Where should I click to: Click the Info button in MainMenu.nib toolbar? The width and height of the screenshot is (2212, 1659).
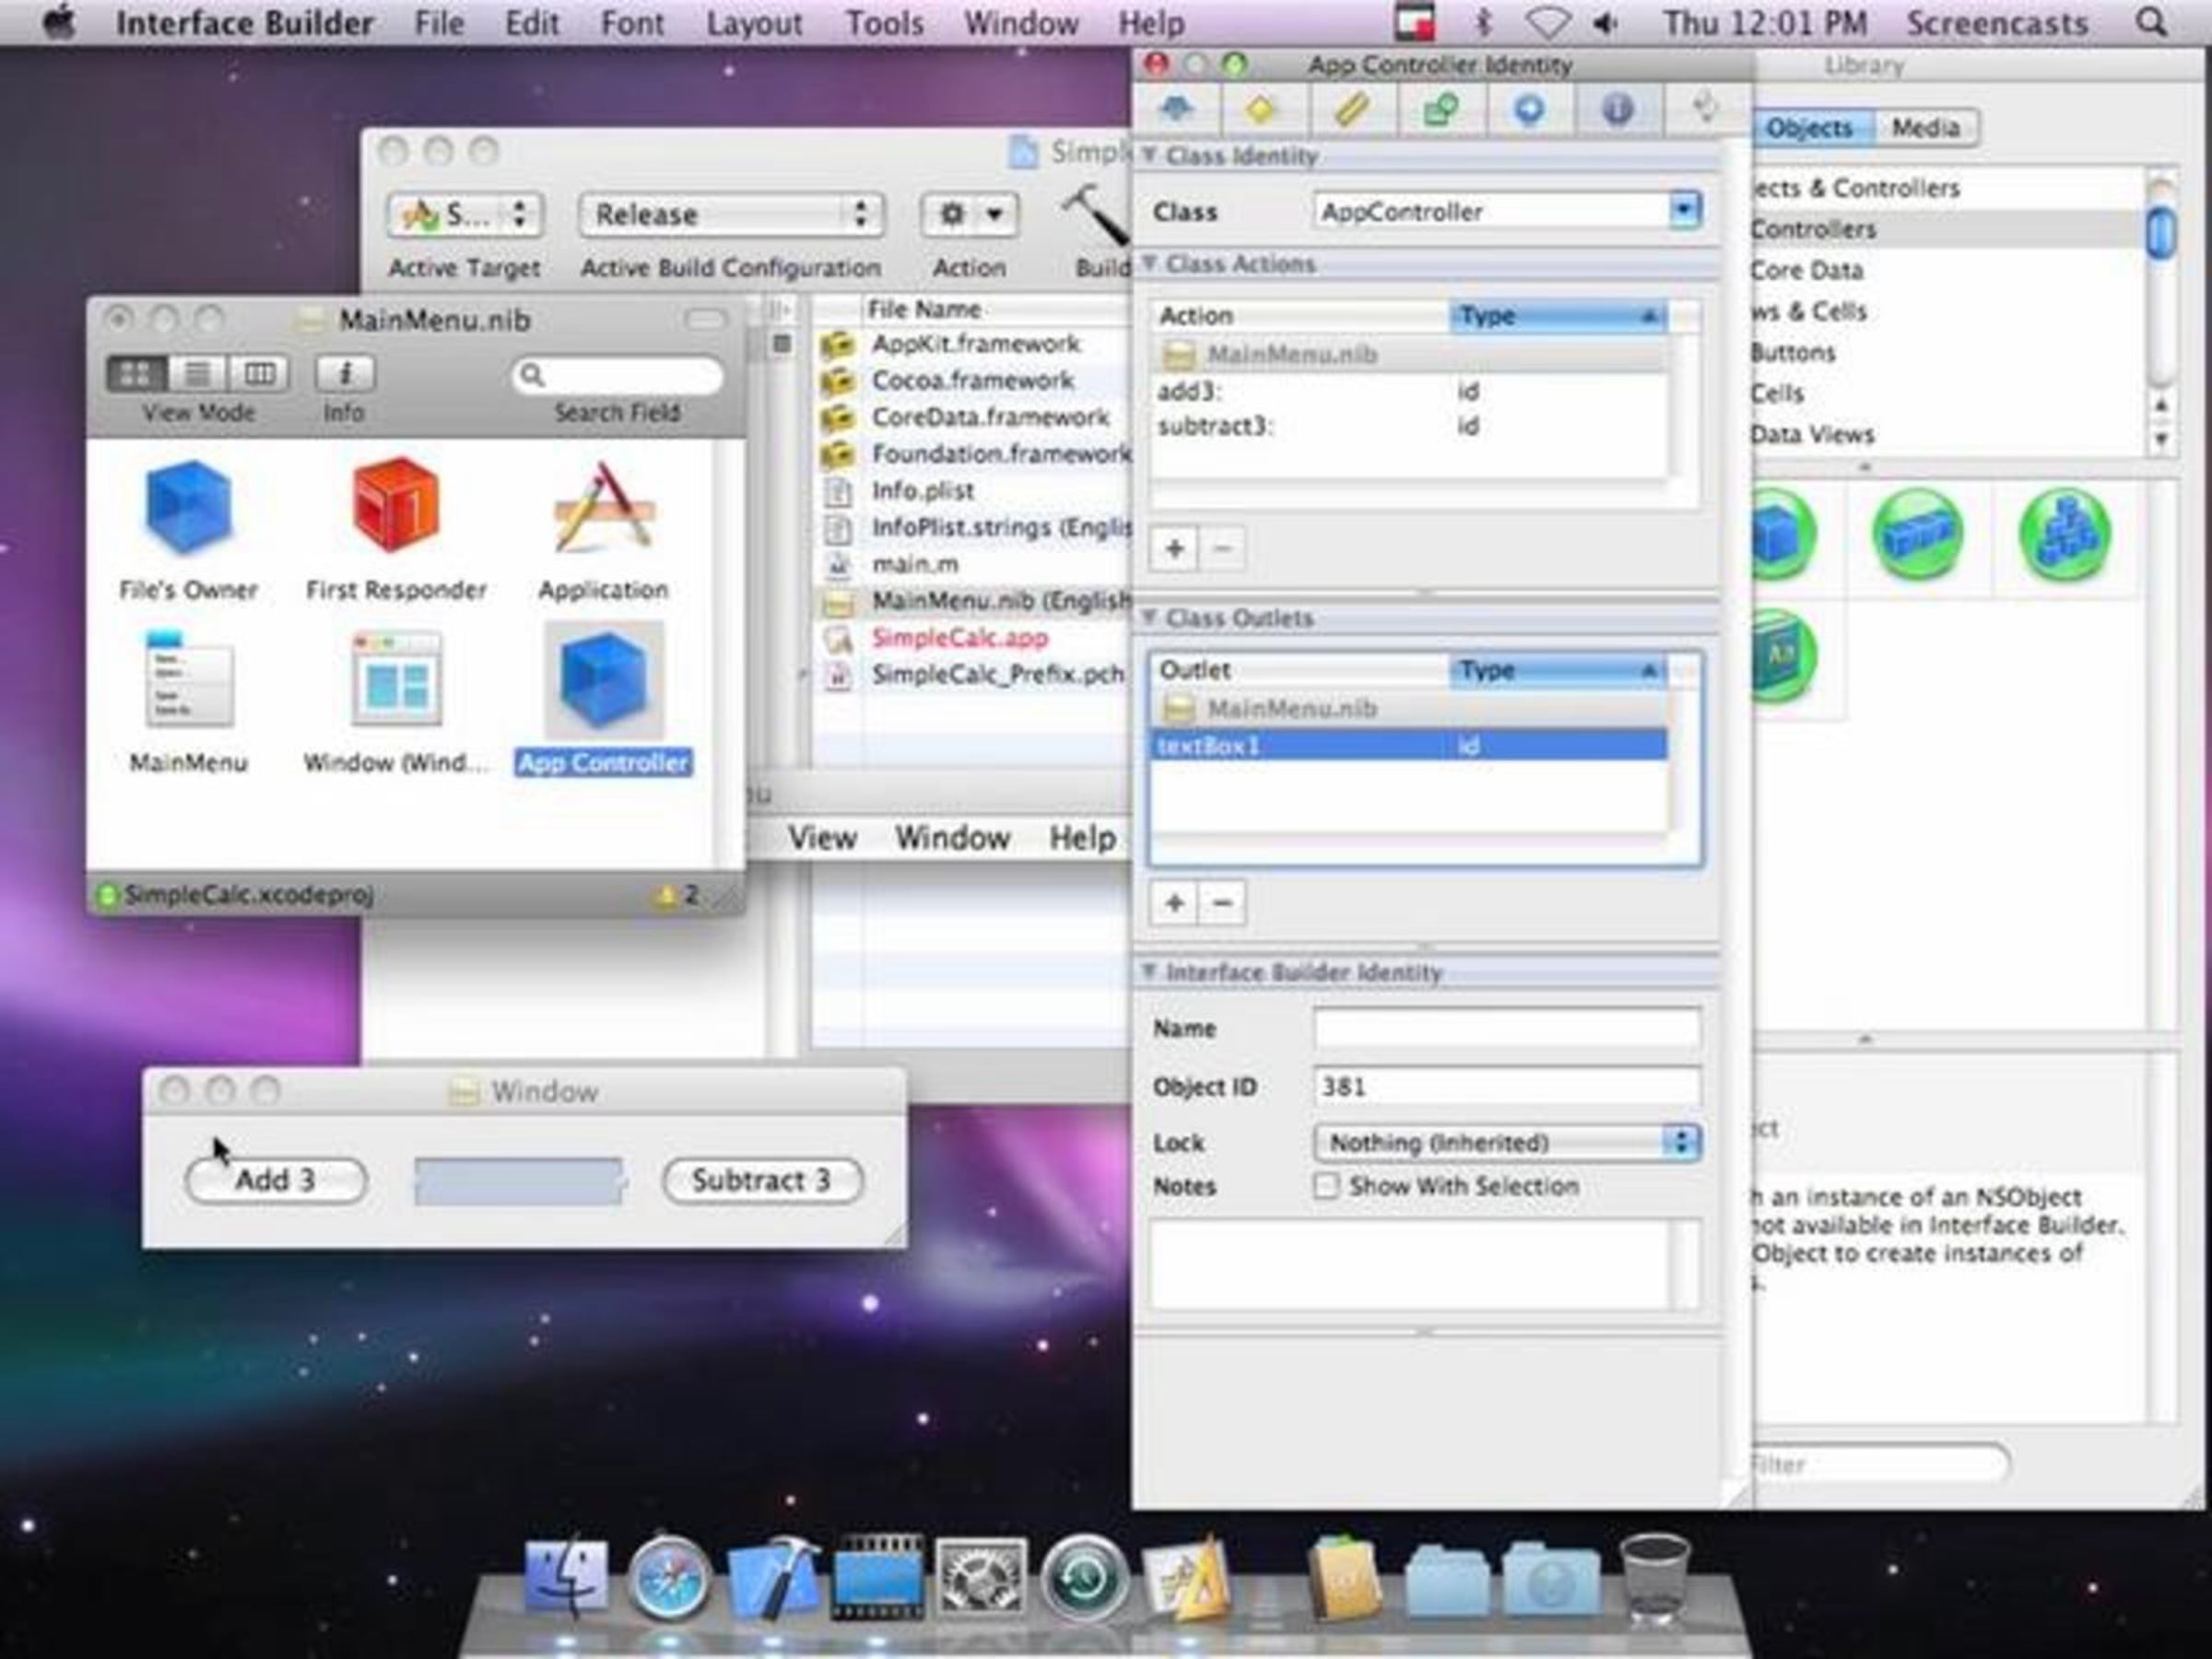(345, 374)
